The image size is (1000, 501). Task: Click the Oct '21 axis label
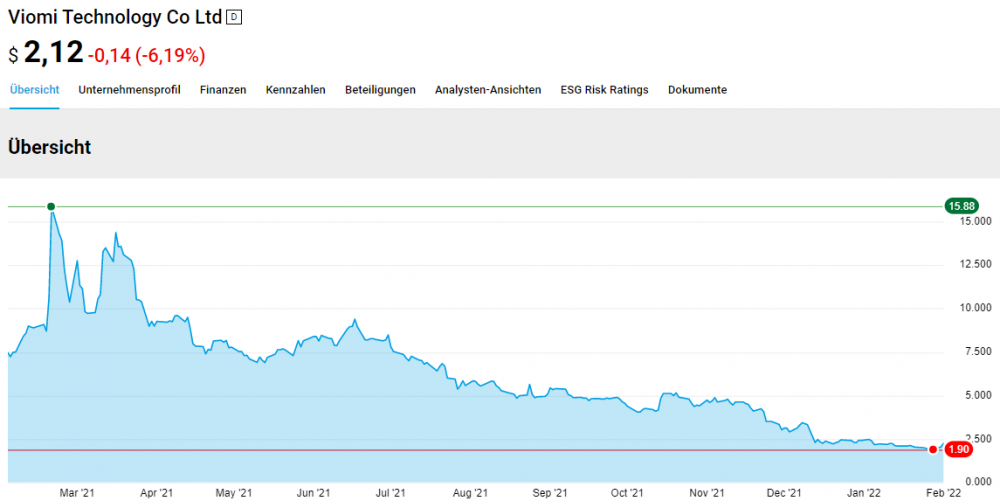627,493
